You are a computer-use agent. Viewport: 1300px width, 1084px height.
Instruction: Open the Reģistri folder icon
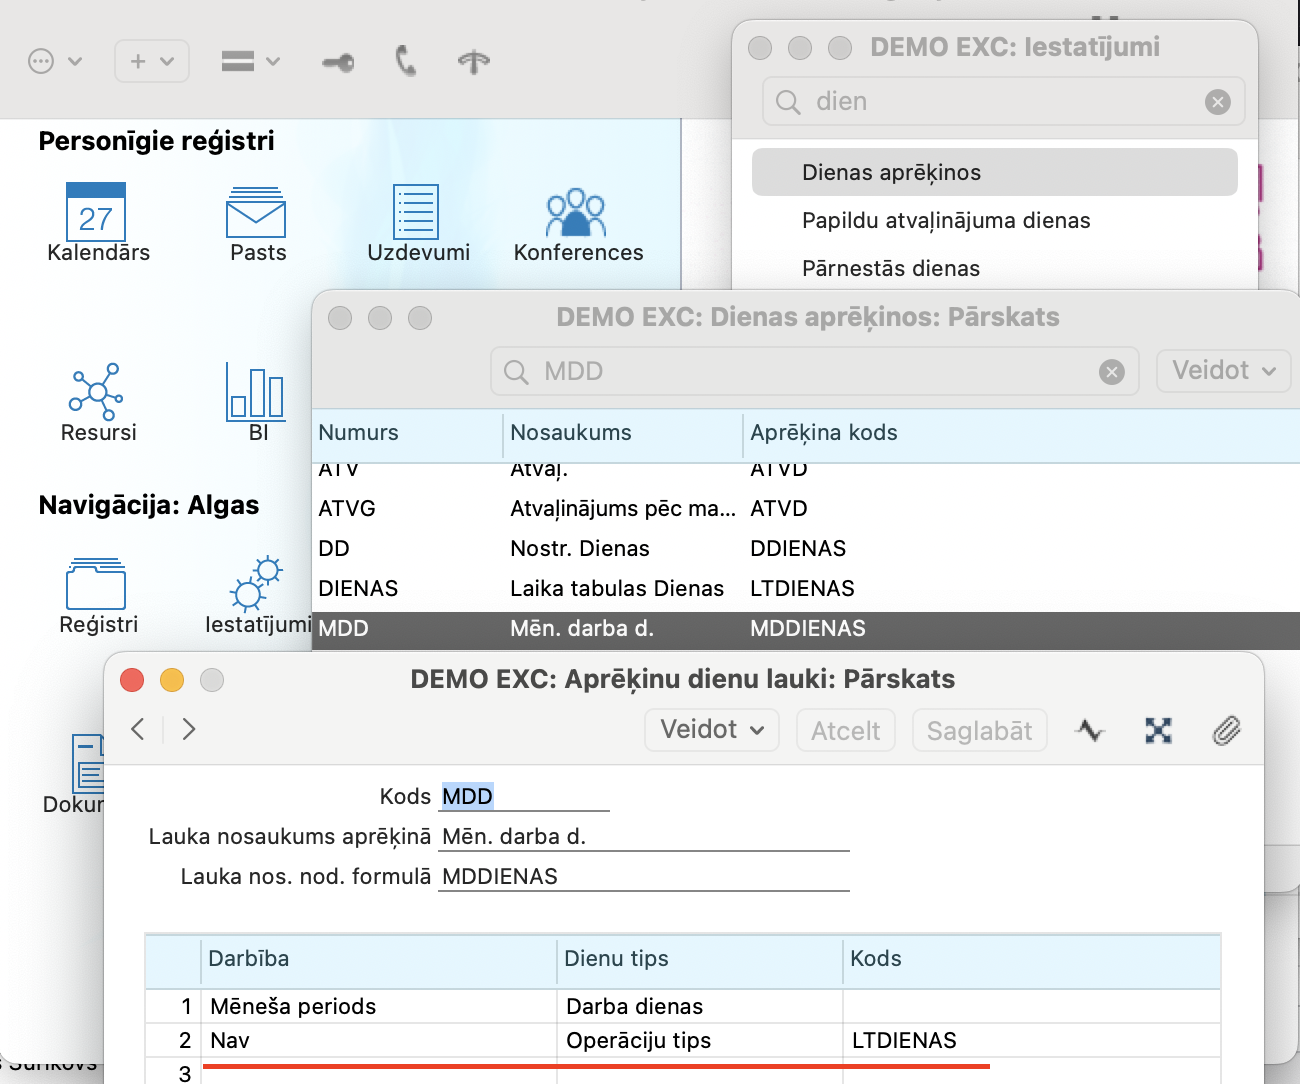tap(96, 585)
